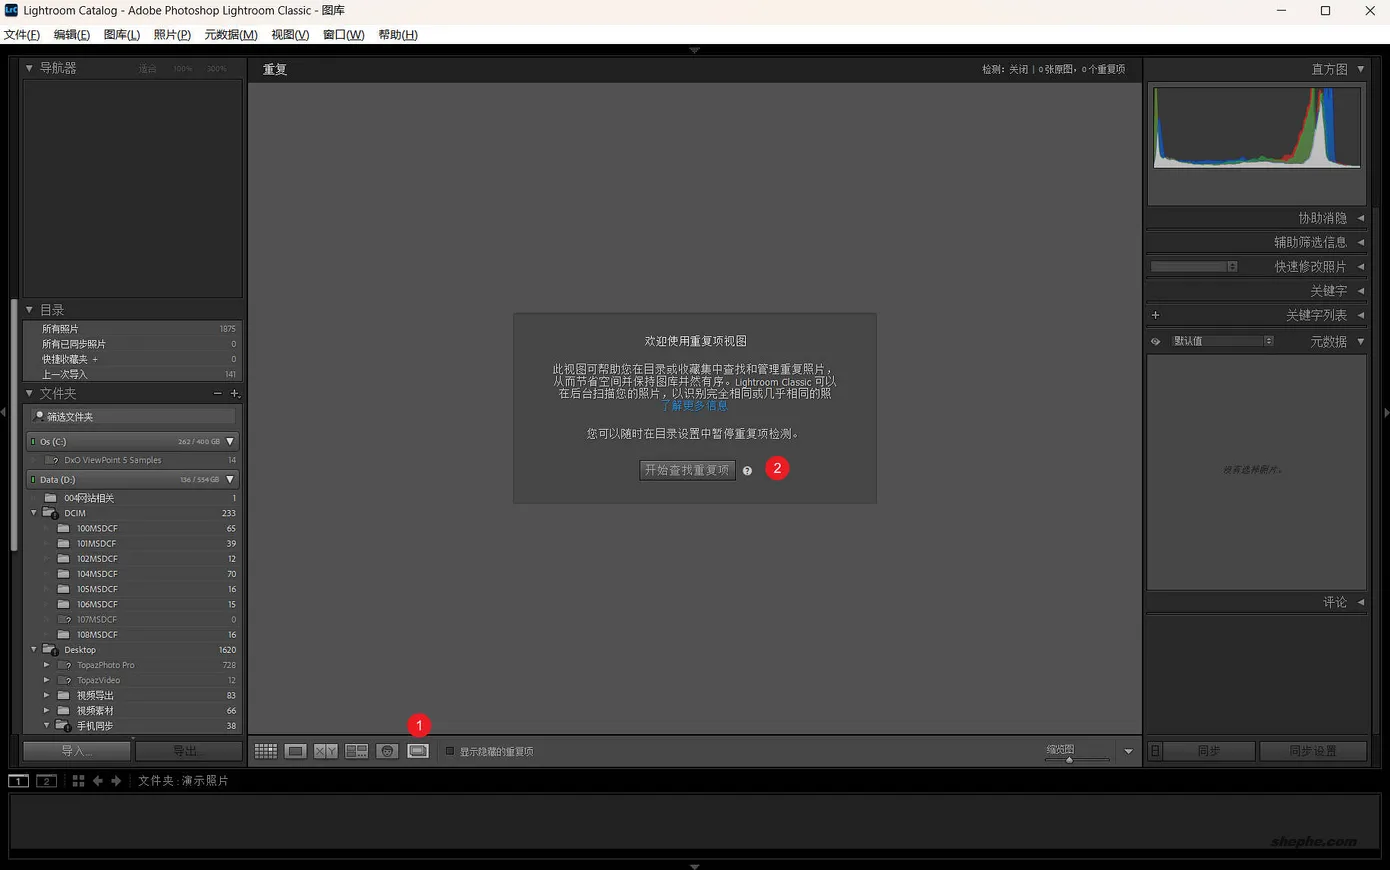
Task: Click the 100MSDCF folder icon
Action: pyautogui.click(x=63, y=528)
